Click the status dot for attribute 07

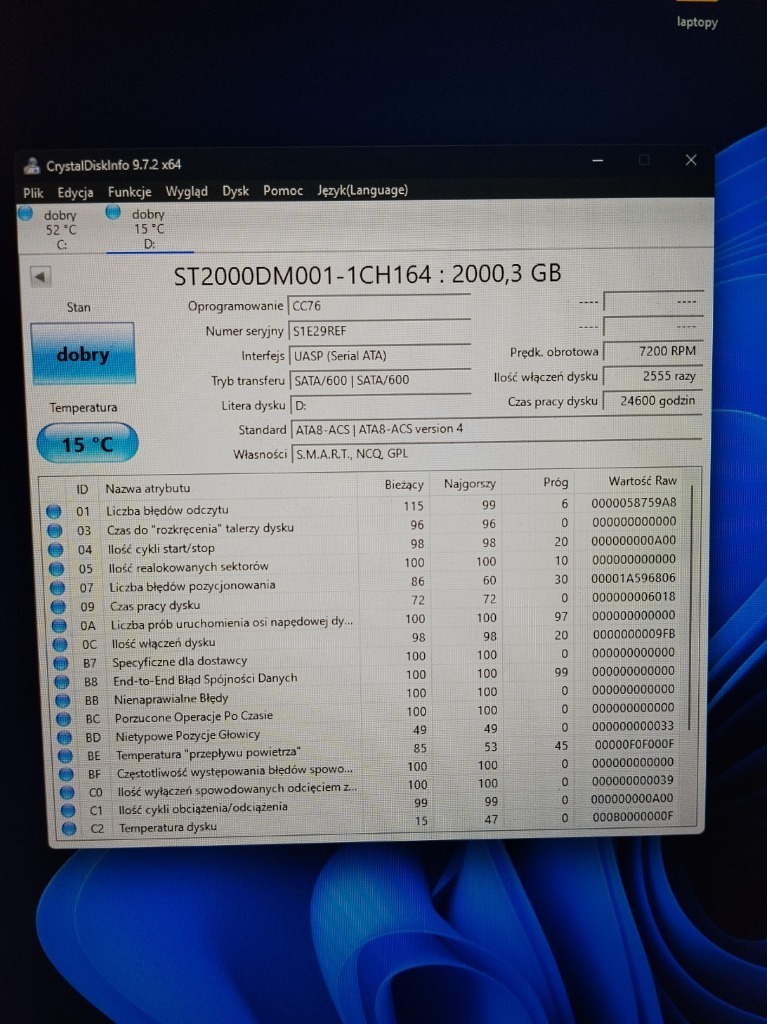tap(57, 588)
